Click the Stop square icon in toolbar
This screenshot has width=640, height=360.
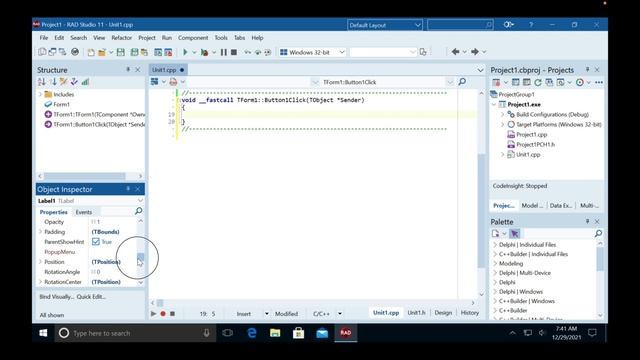(x=234, y=52)
